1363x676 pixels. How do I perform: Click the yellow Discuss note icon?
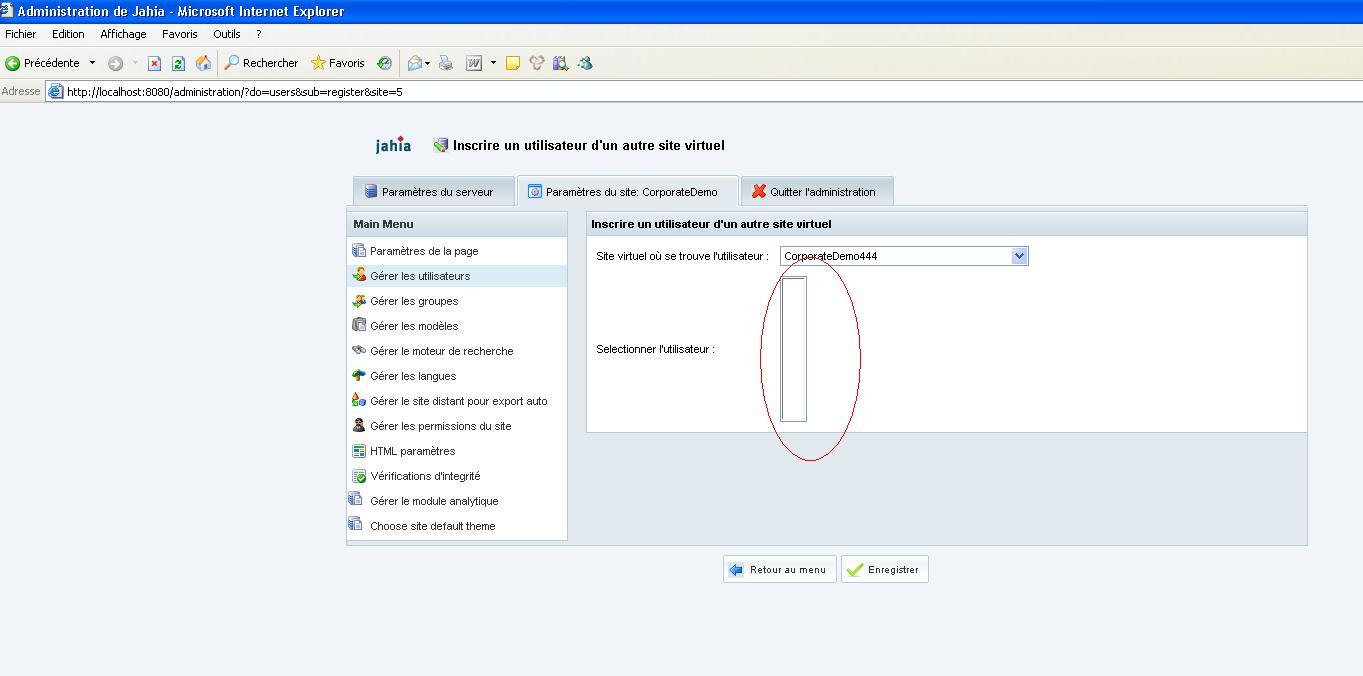coord(513,63)
